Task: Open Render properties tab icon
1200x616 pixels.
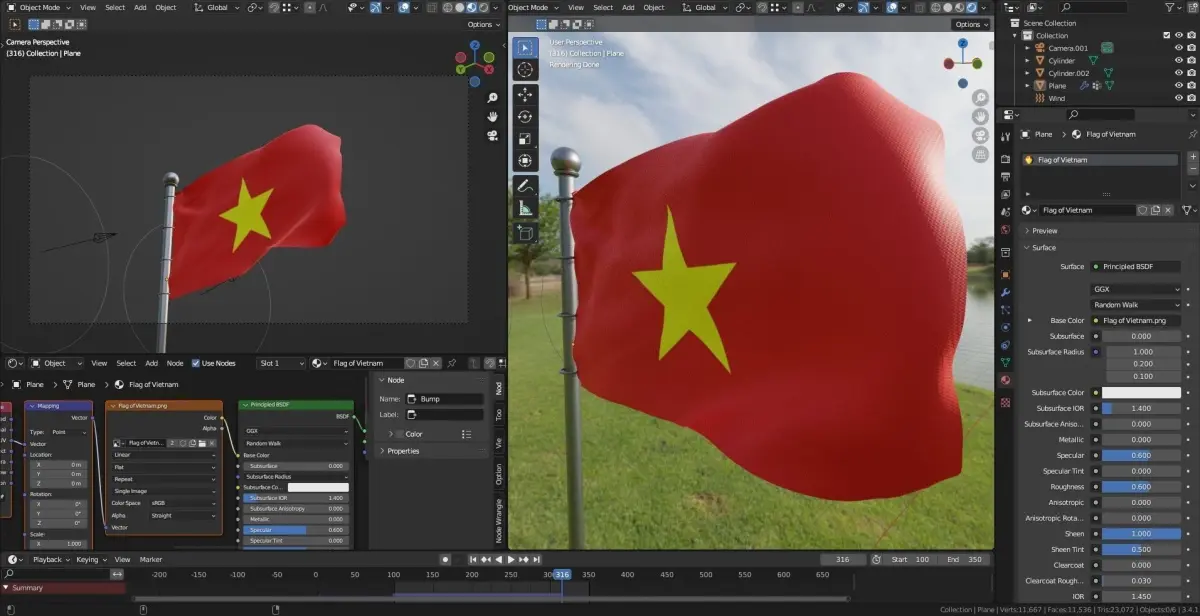Action: coord(1005,159)
